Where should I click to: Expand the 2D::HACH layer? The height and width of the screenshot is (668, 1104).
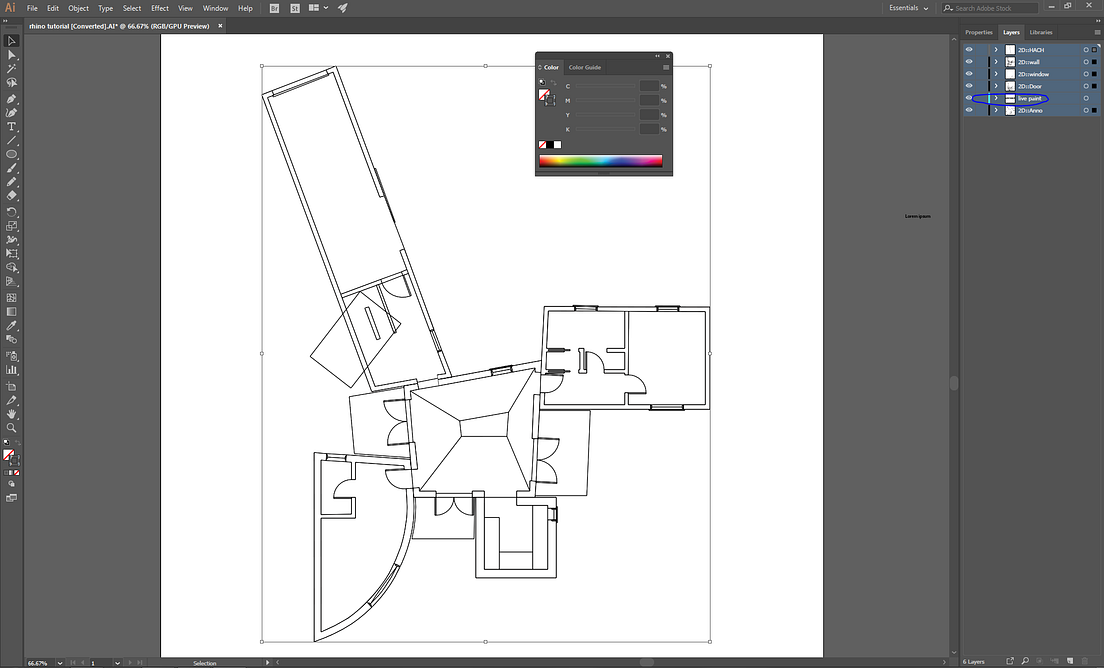996,50
